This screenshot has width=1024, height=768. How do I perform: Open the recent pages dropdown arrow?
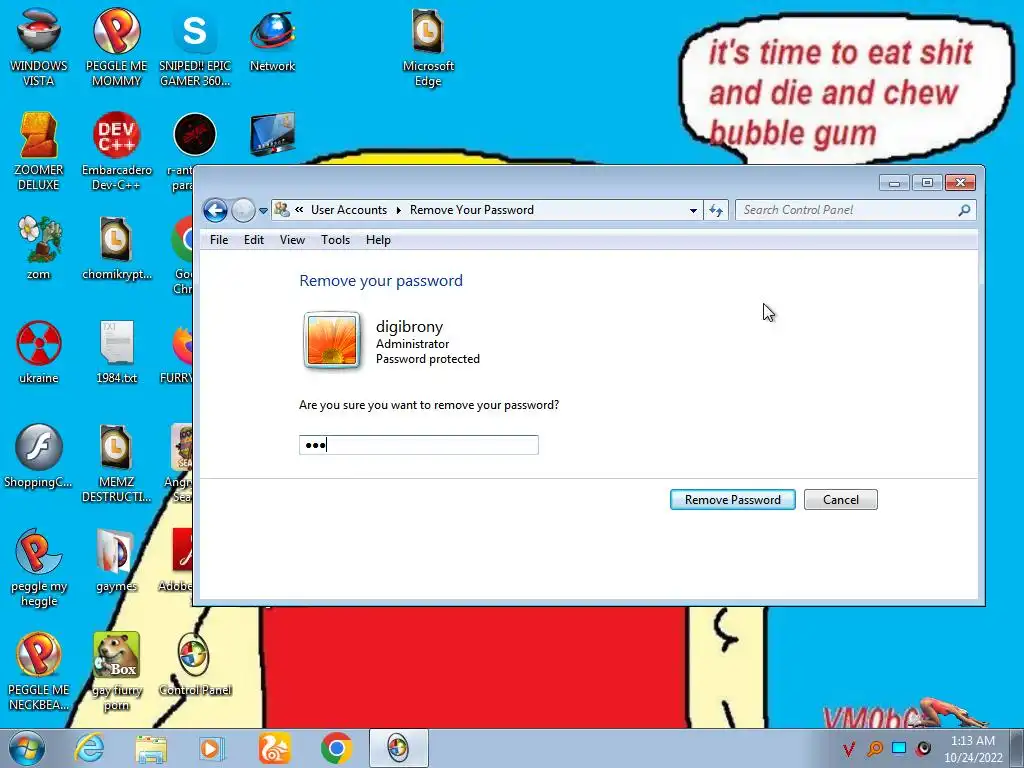tap(263, 211)
